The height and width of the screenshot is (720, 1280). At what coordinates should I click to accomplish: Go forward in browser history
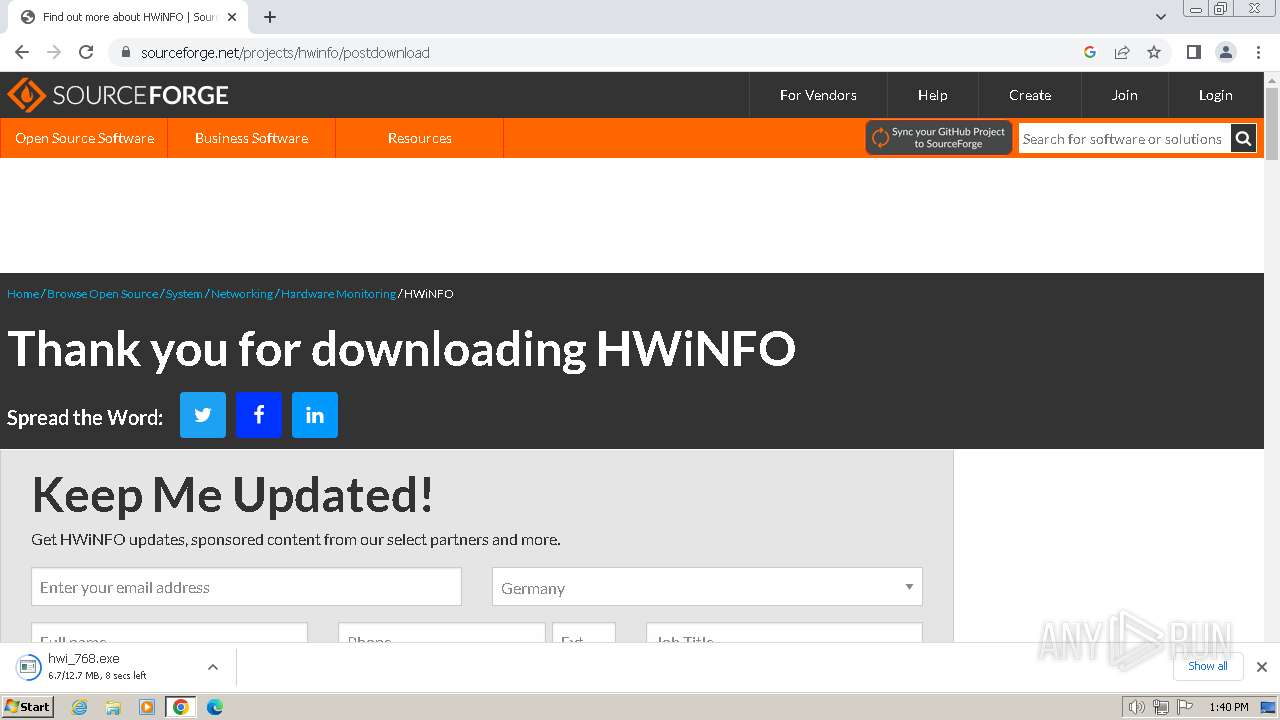point(54,52)
